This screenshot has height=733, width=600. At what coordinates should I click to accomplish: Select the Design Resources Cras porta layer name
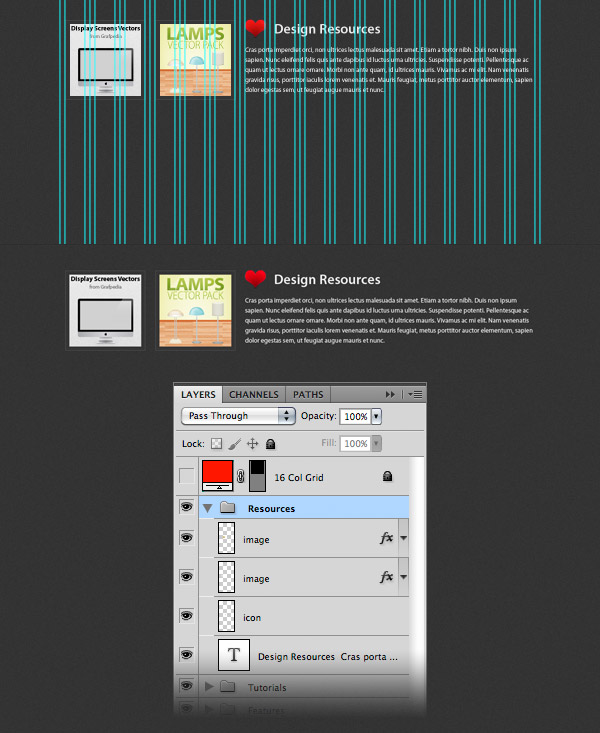click(328, 657)
